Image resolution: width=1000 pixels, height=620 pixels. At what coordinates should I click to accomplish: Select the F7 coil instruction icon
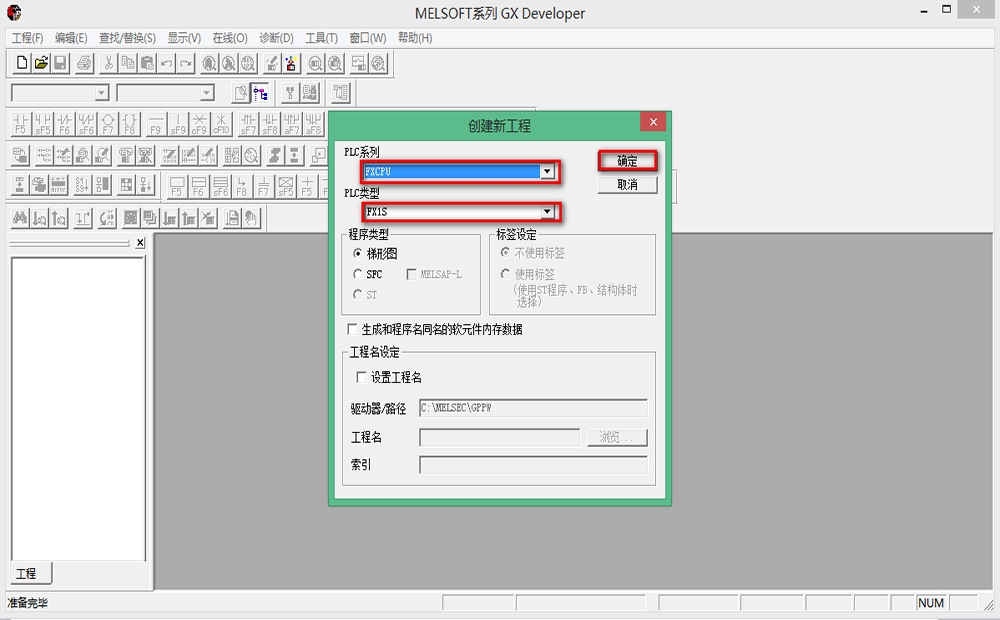click(x=108, y=124)
